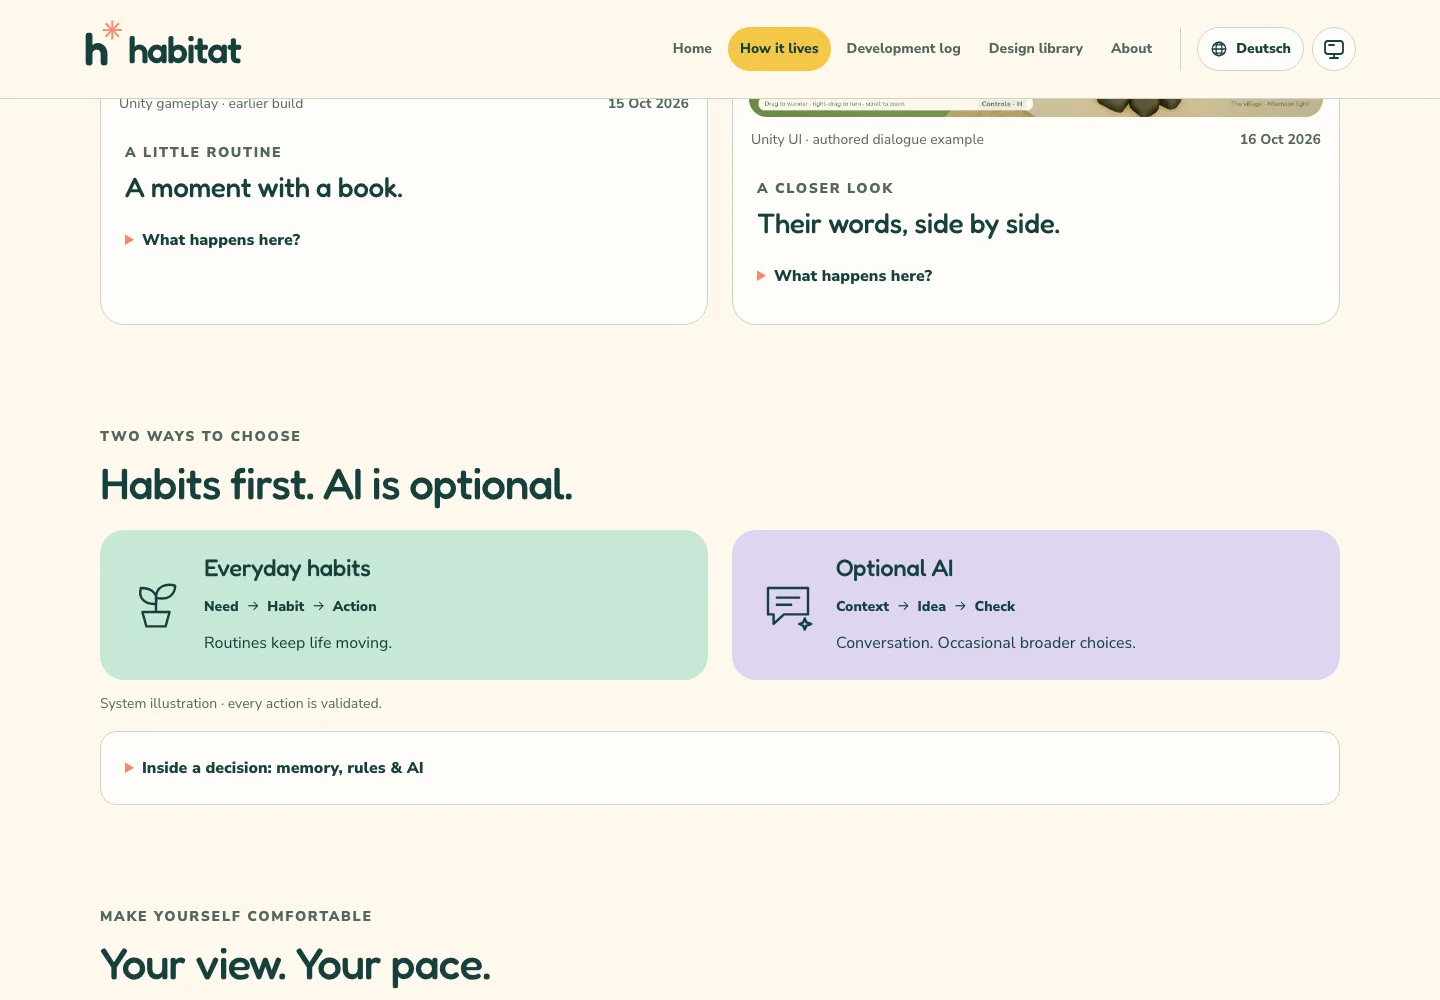Click "Unity gameplay · earlier build" caption

point(211,104)
